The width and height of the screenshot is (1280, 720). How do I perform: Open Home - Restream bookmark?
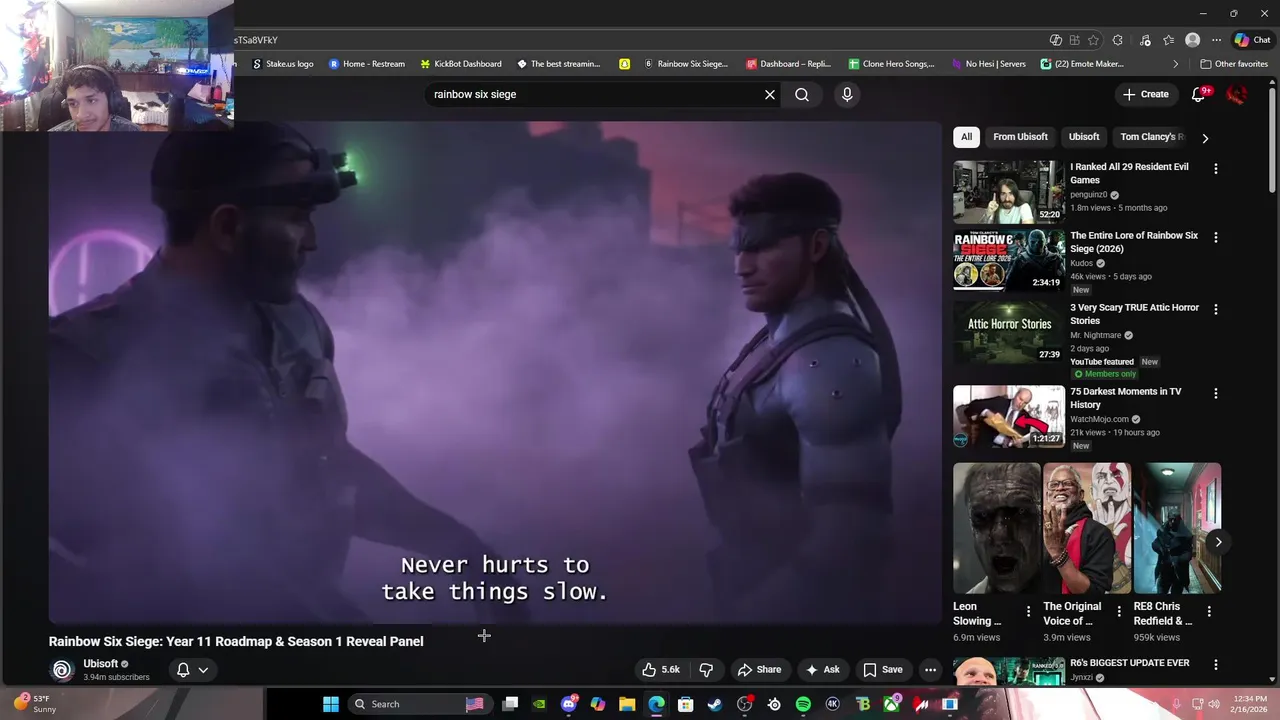(x=367, y=64)
